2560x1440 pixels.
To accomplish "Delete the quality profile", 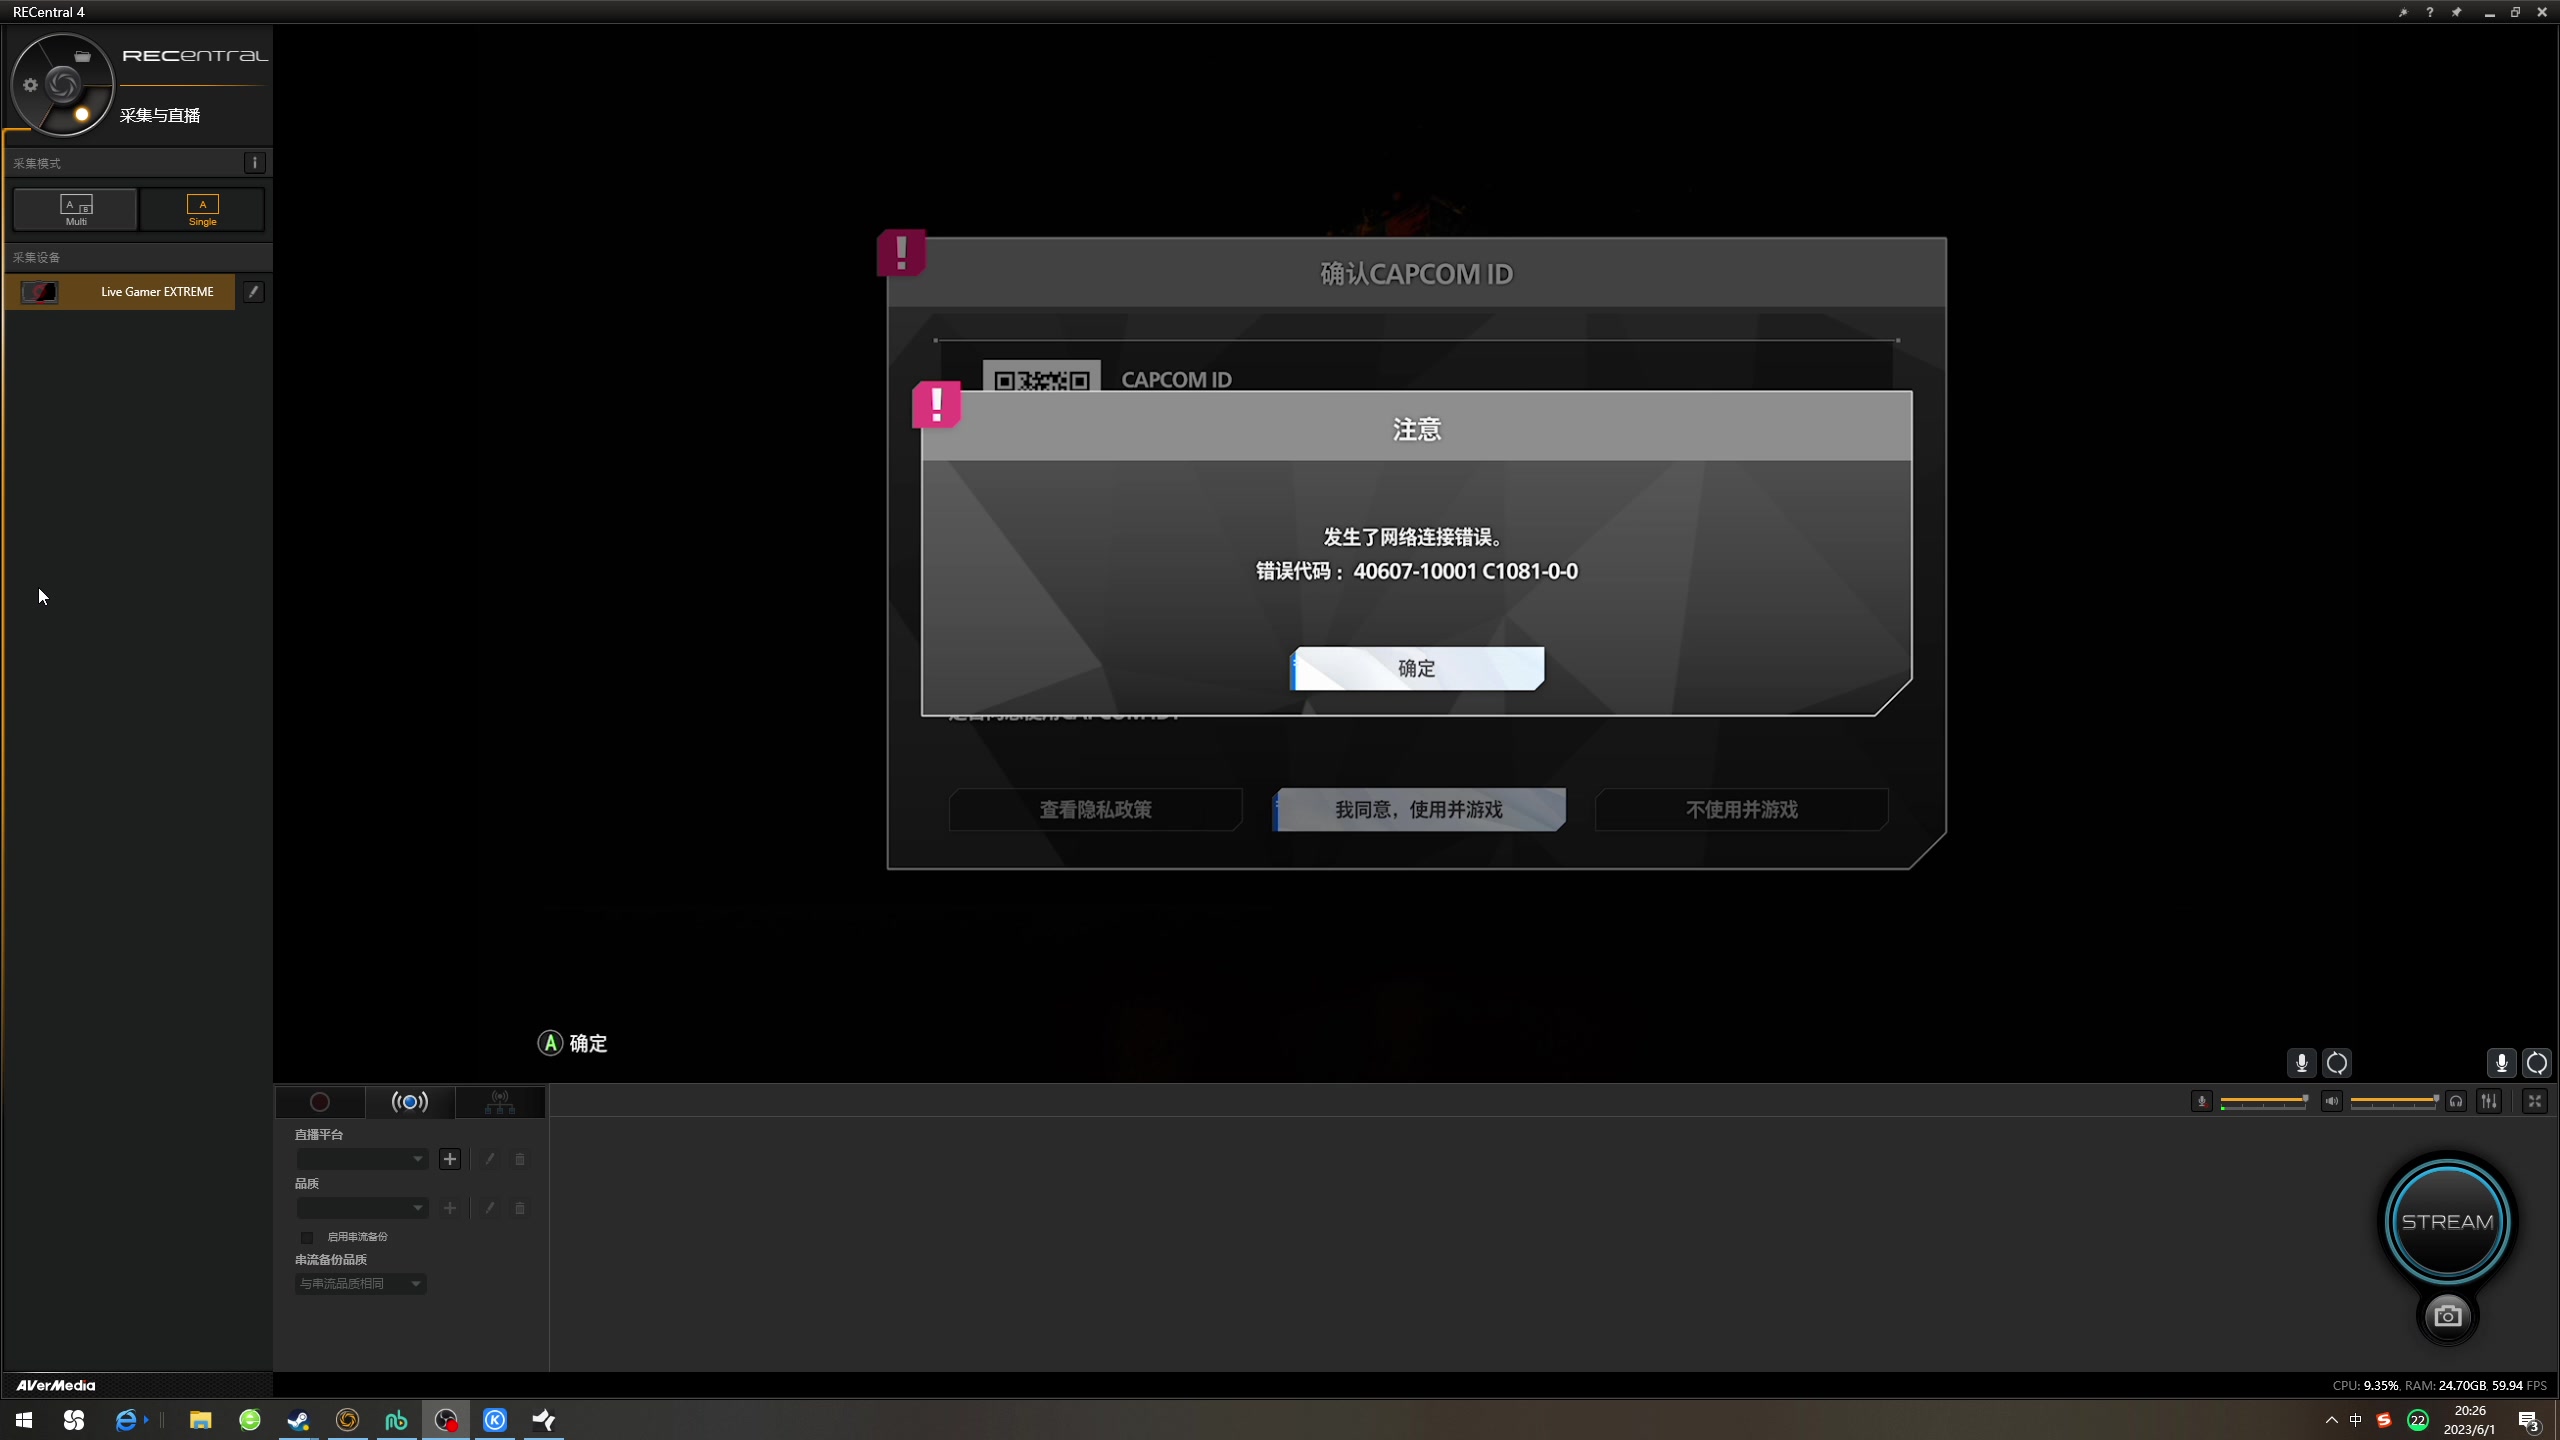I will pos(520,1208).
